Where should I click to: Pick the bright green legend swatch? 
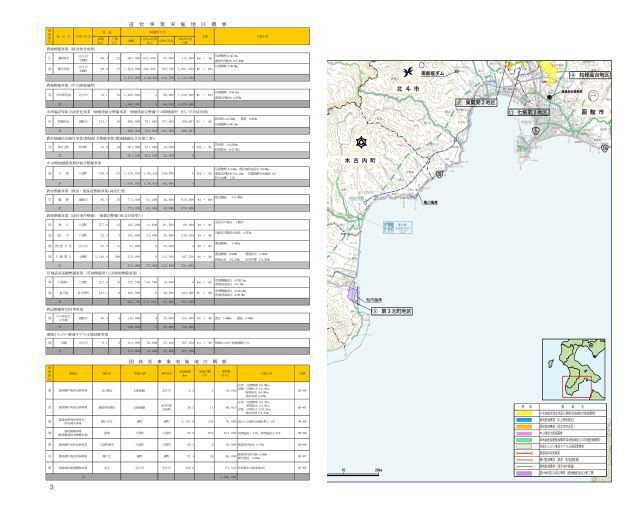tap(524, 440)
